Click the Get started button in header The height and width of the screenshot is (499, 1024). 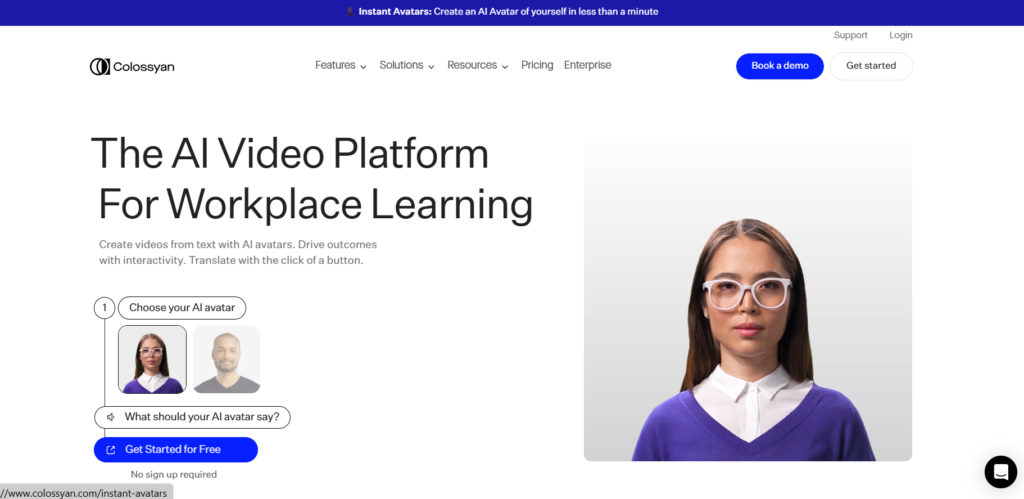(x=871, y=66)
